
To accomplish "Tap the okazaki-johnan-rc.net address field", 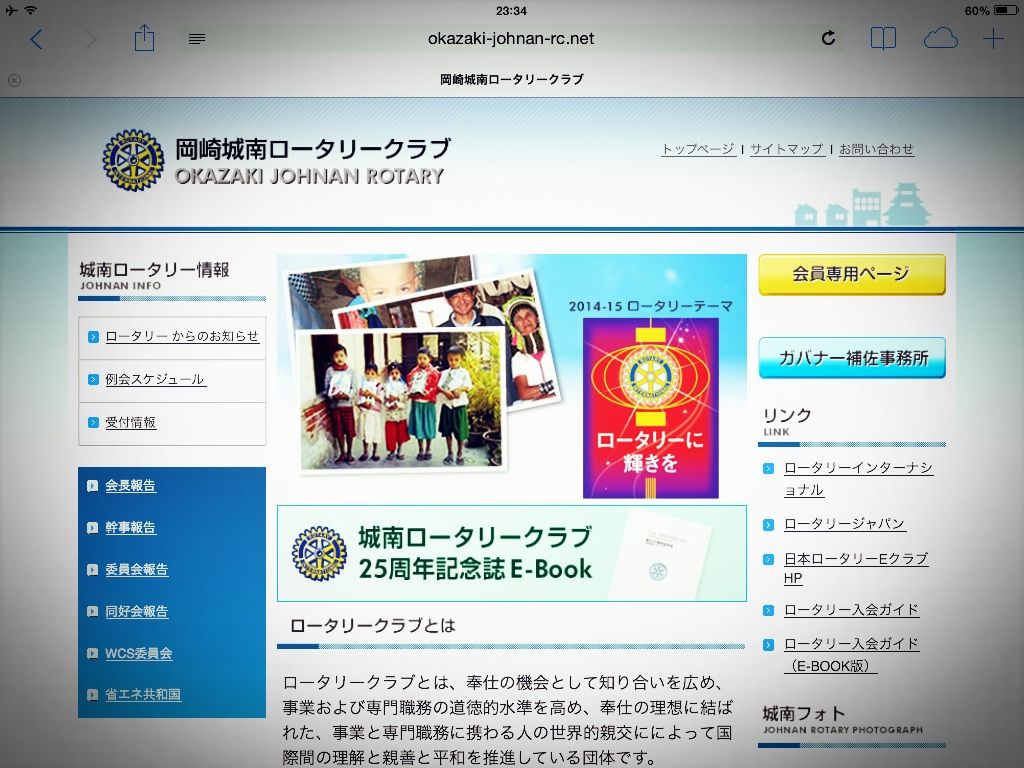I will tap(511, 39).
